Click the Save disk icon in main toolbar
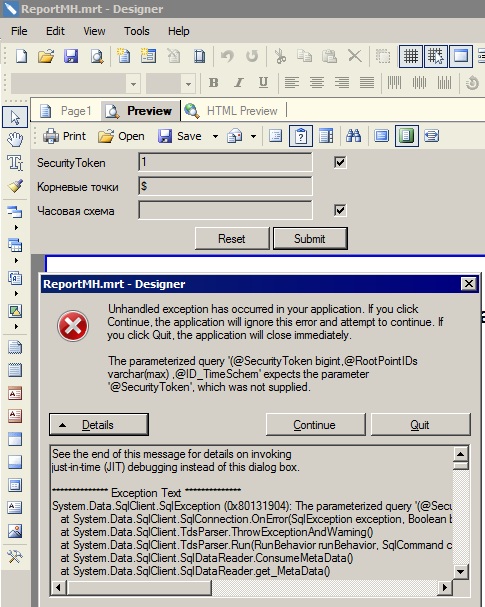 [x=71, y=57]
